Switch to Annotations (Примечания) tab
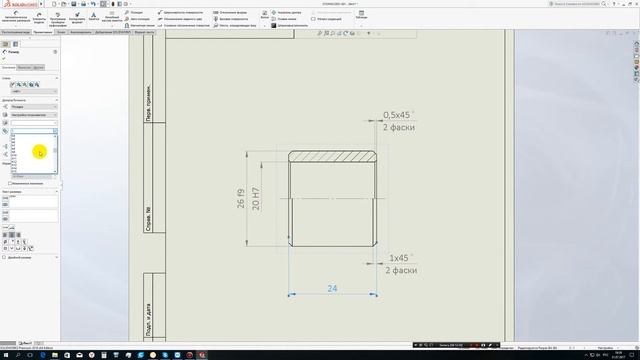Viewport: 640px width, 360px height. click(x=43, y=32)
